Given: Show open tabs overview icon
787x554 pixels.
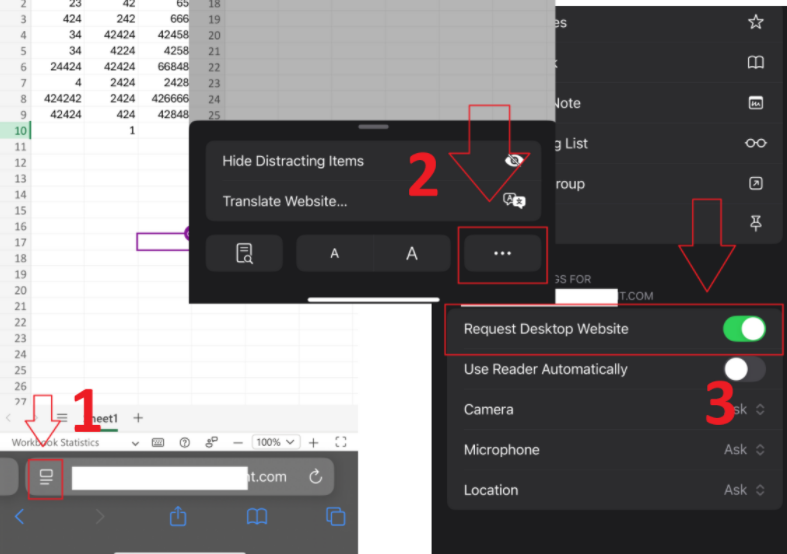Looking at the screenshot, I should pyautogui.click(x=336, y=516).
